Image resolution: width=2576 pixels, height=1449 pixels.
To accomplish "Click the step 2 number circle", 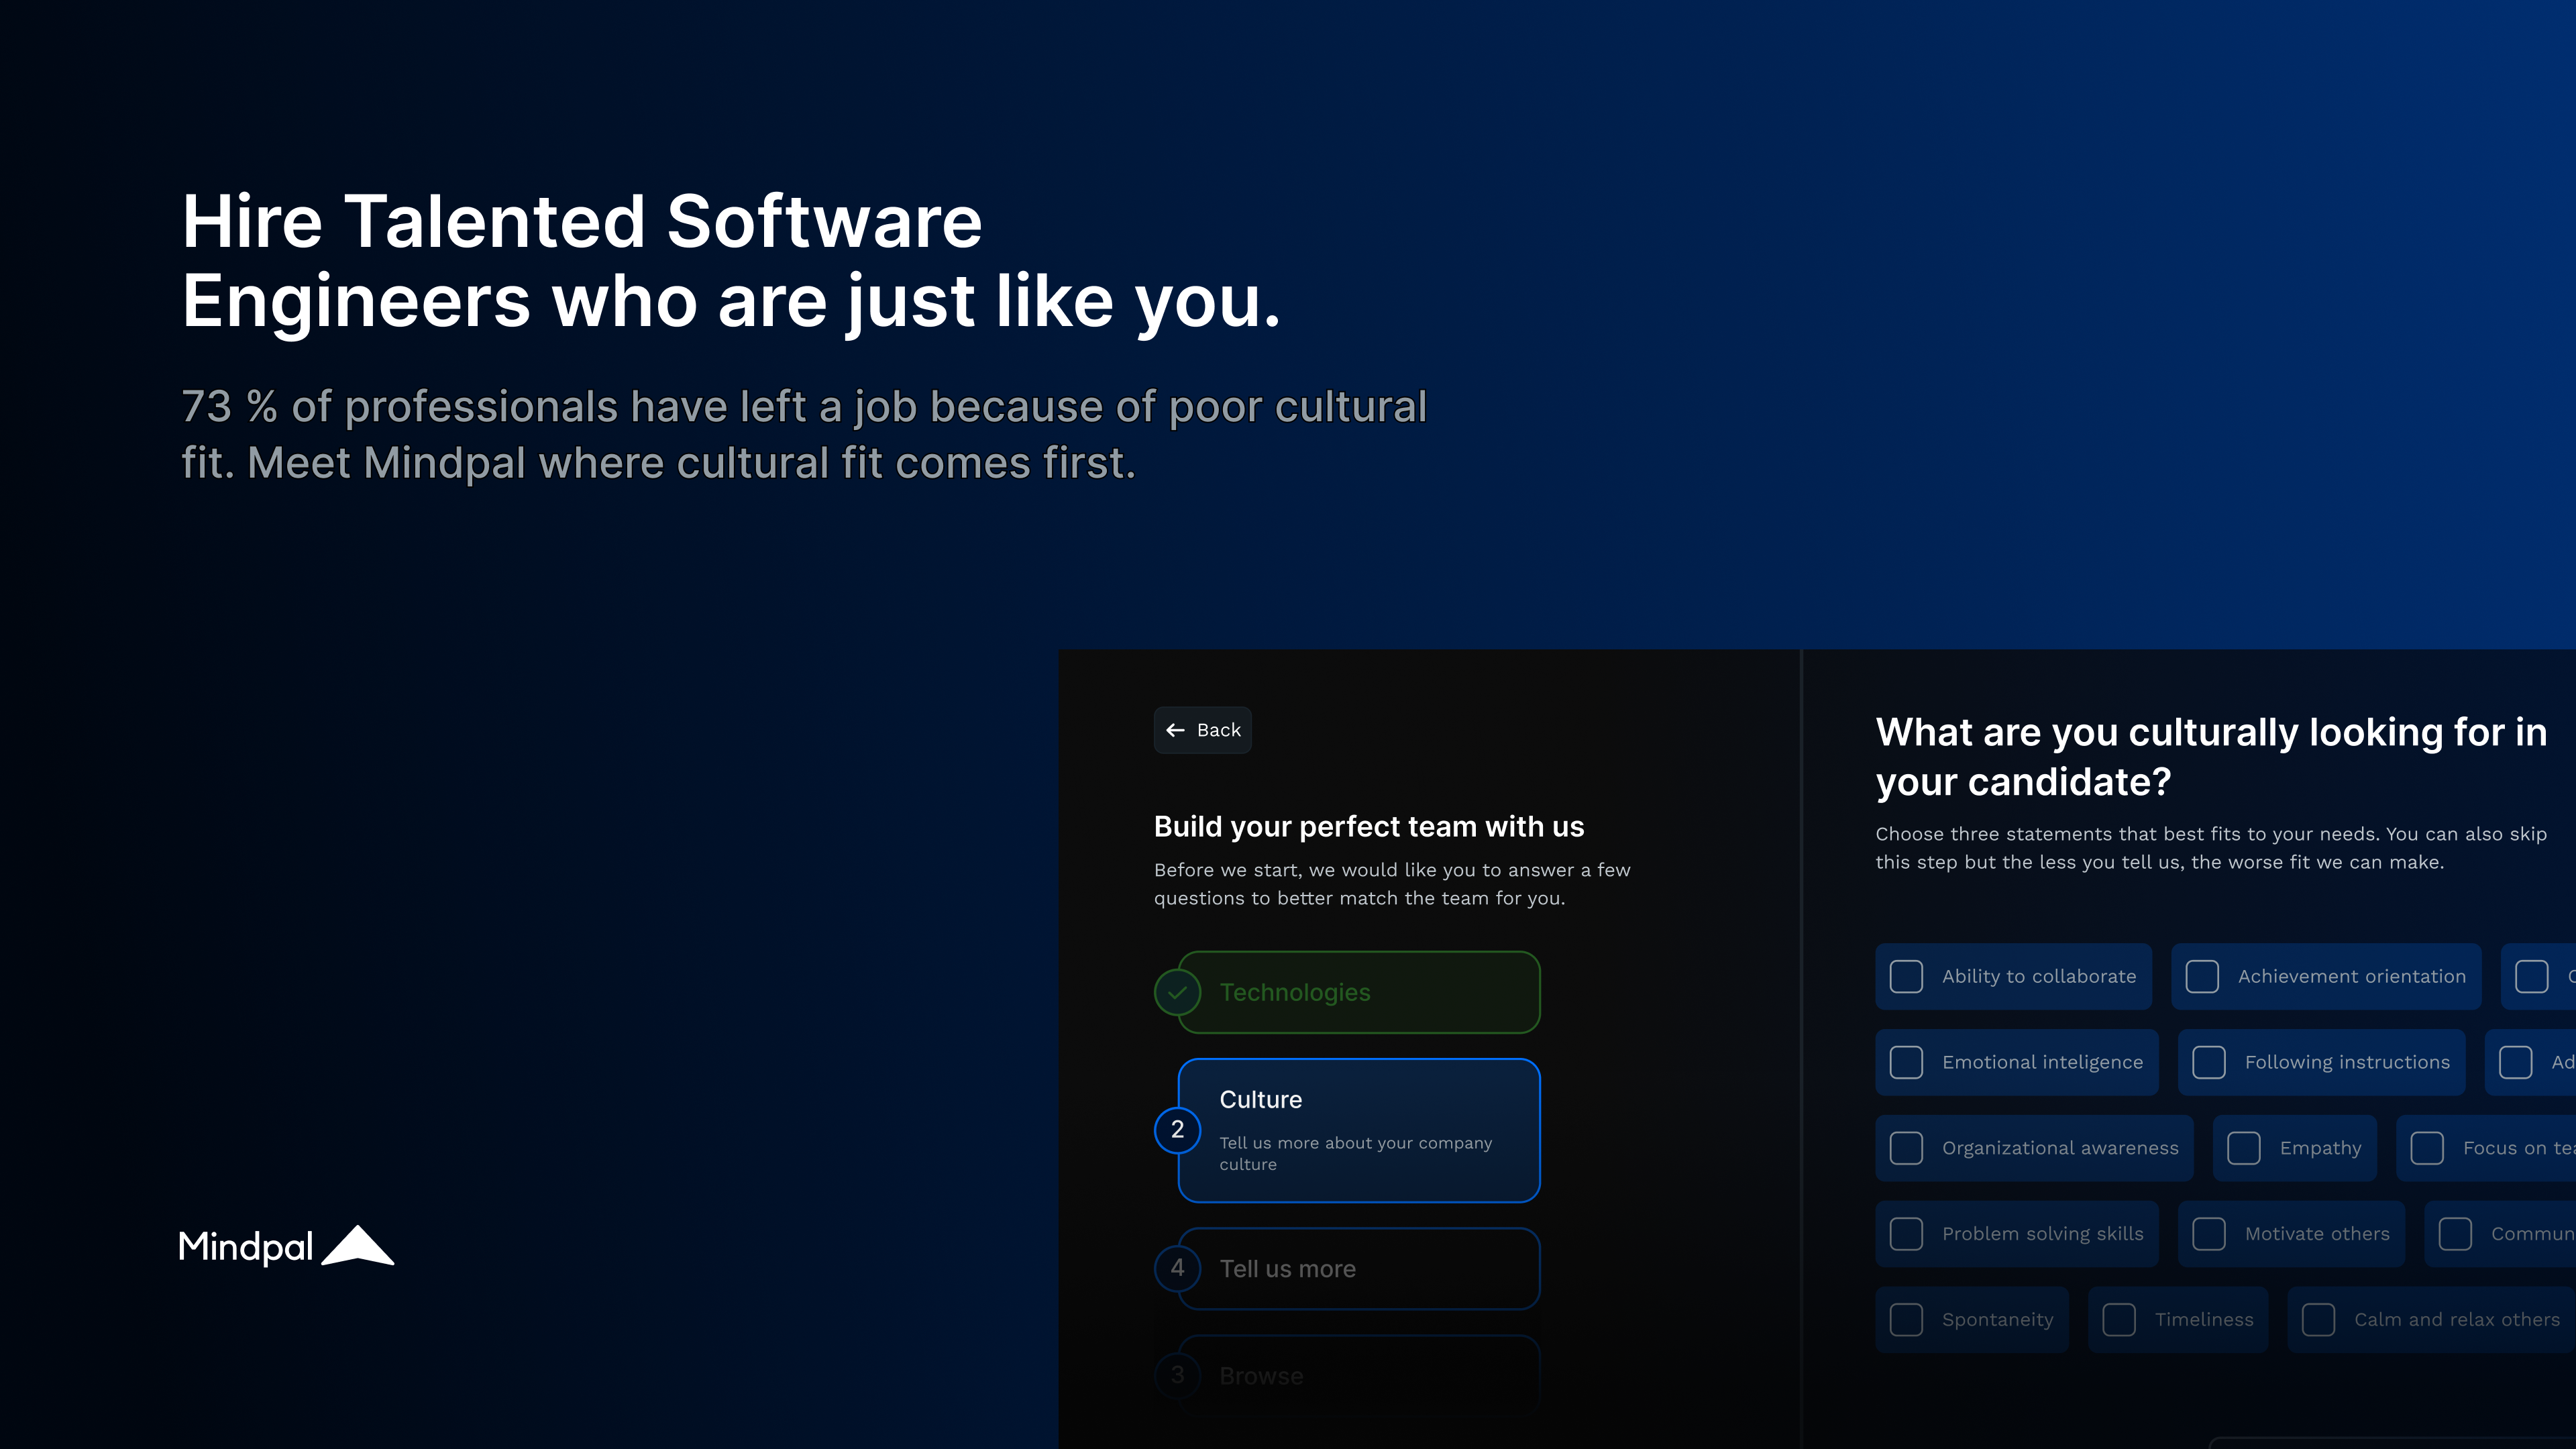I will coord(1178,1130).
